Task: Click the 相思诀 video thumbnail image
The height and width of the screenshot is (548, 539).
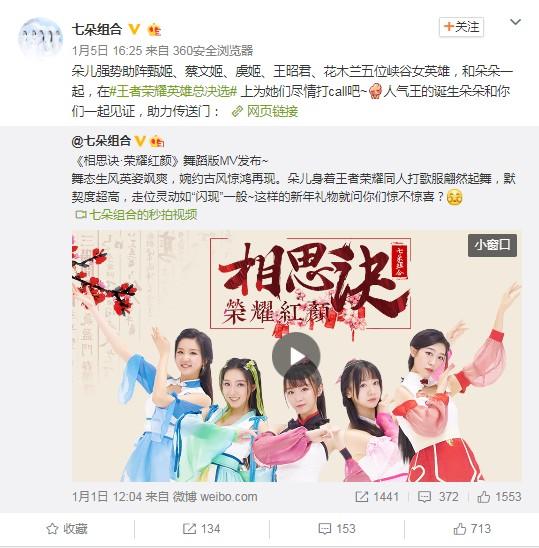Action: (x=296, y=356)
